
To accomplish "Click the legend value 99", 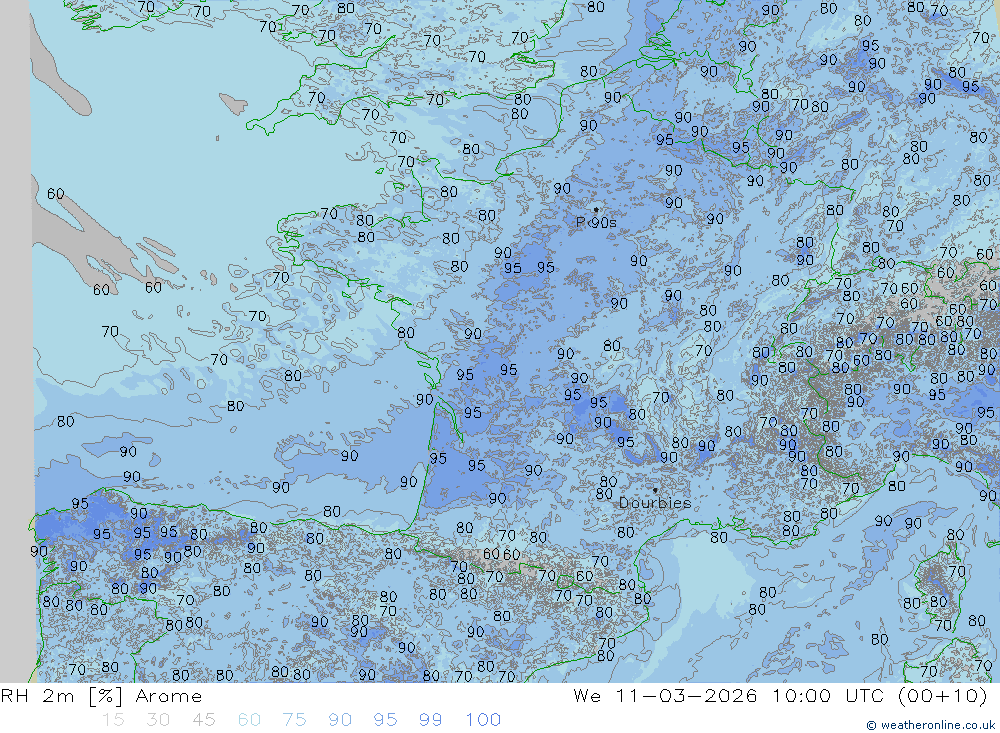I will [x=430, y=720].
